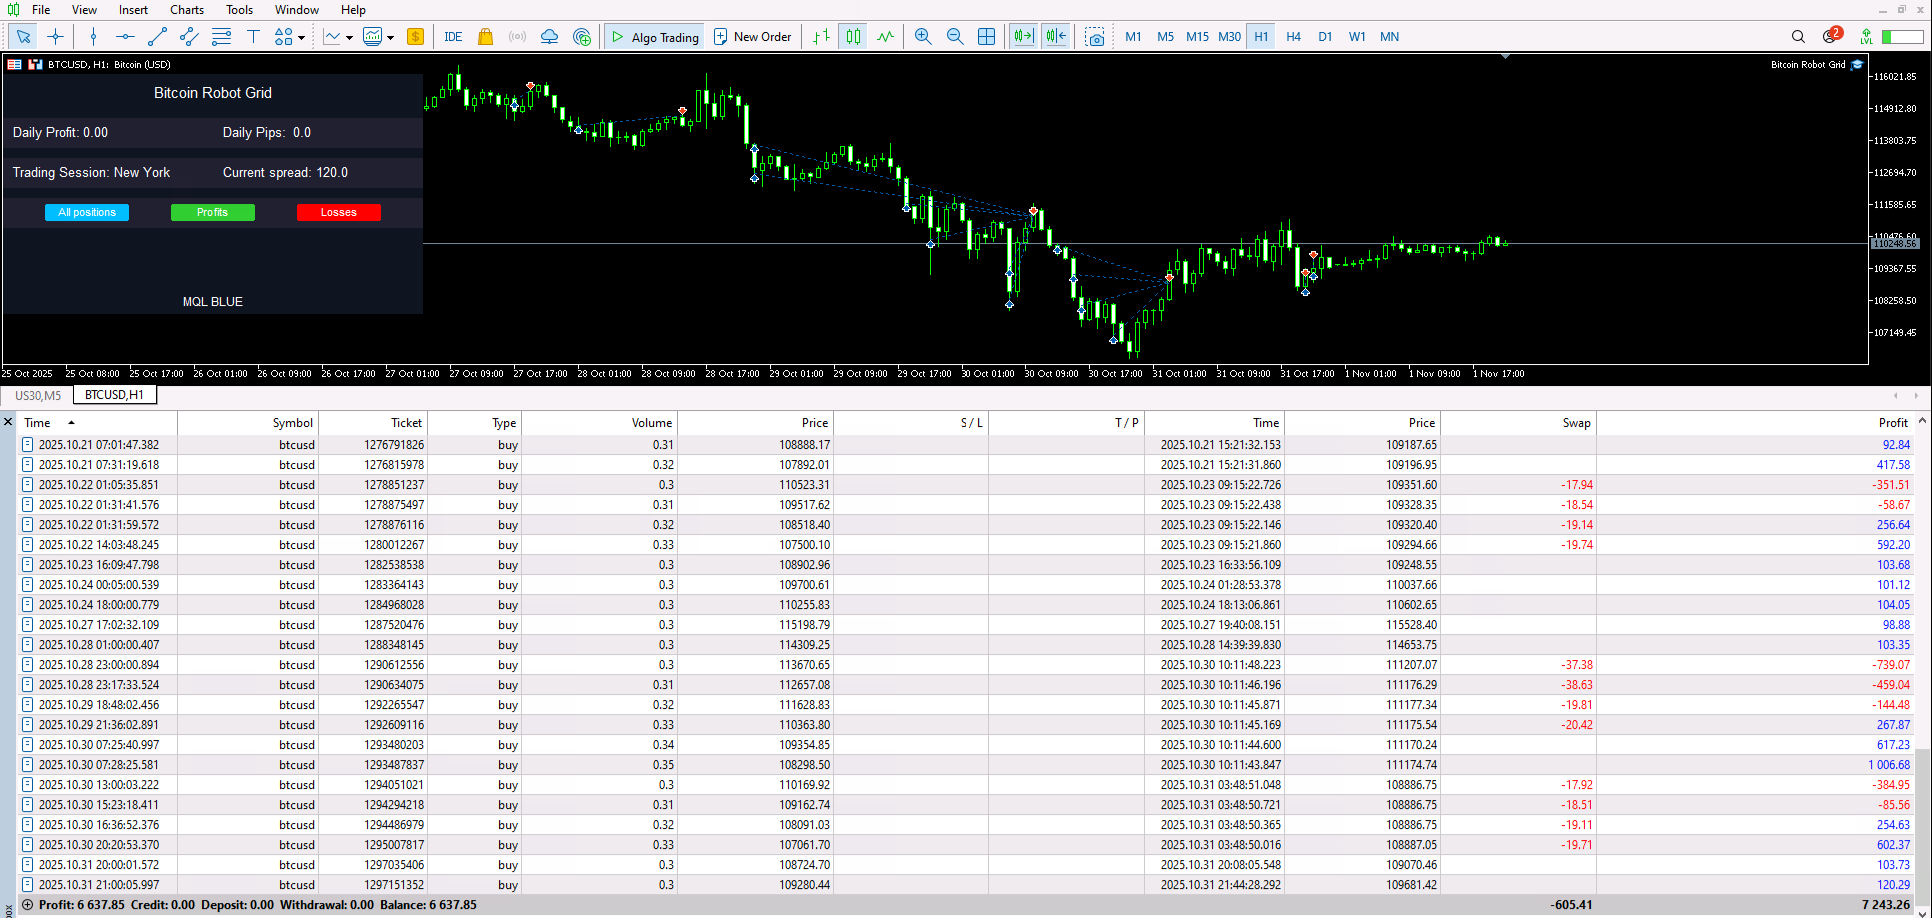The image size is (1932, 918).
Task: Click the Balance summary row
Action: 966,905
